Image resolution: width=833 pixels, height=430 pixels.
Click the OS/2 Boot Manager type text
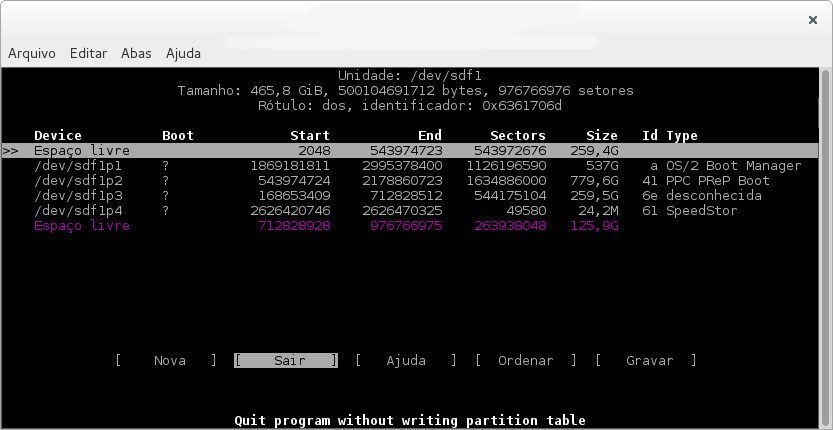(x=734, y=166)
